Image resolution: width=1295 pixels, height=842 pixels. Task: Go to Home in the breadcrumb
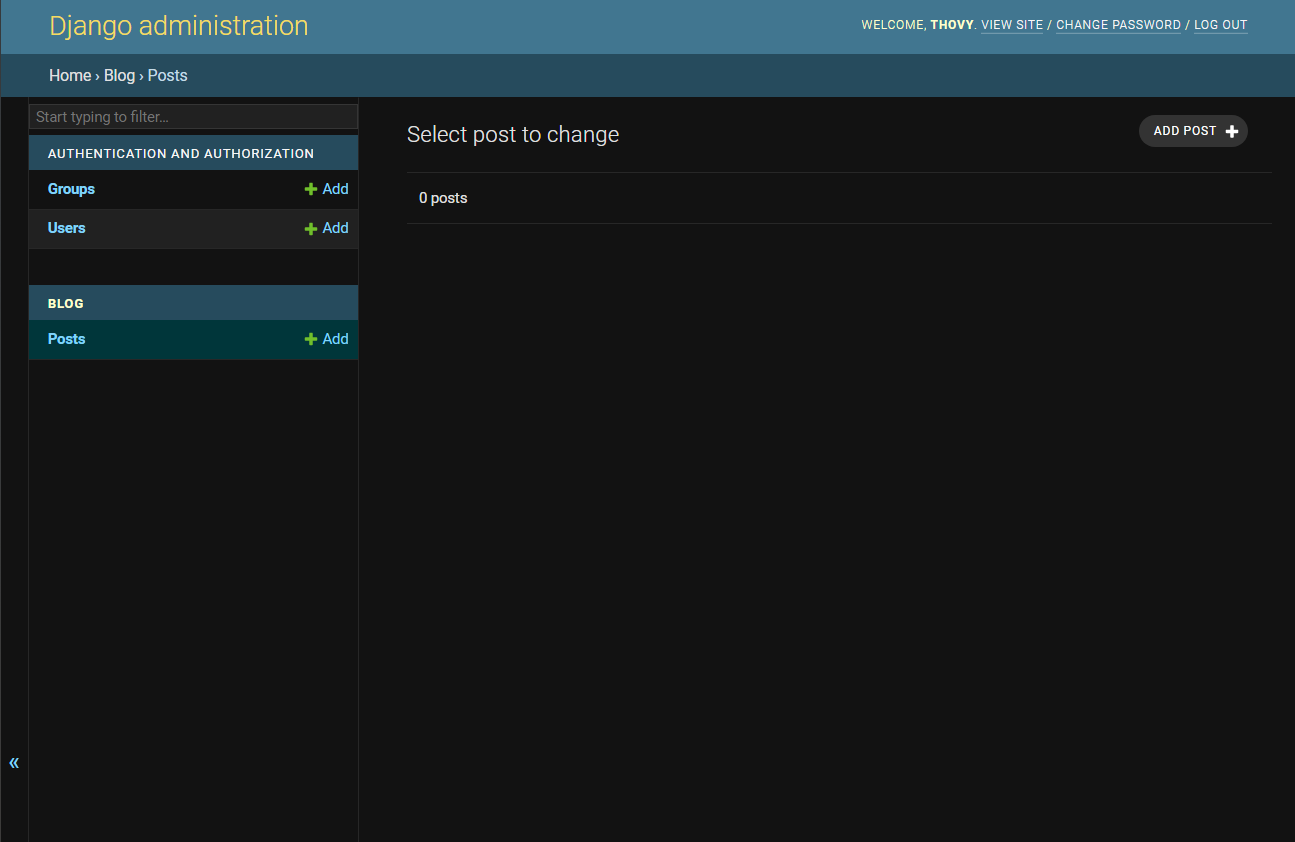point(70,76)
